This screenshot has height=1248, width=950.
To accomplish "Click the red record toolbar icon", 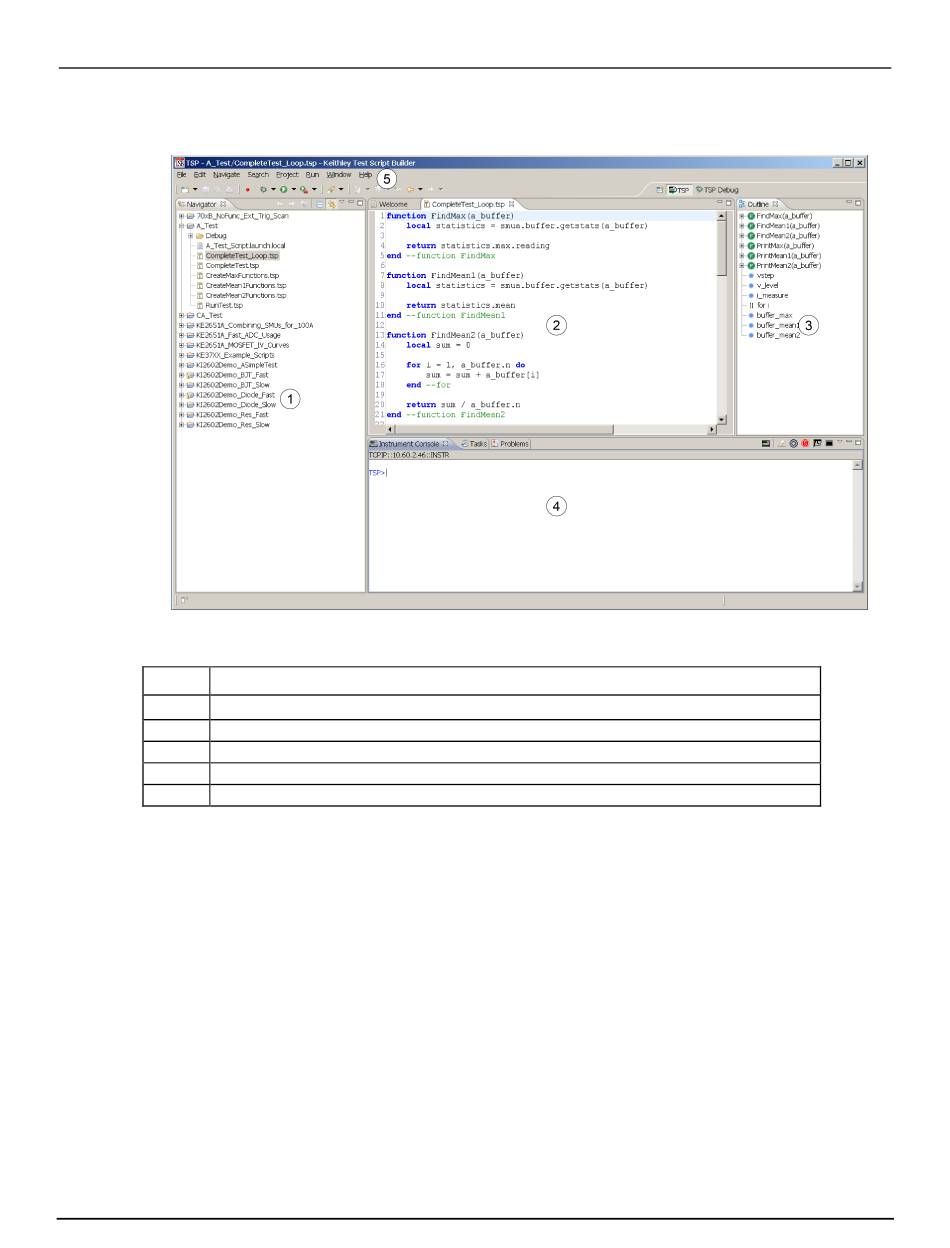I will coord(247,190).
